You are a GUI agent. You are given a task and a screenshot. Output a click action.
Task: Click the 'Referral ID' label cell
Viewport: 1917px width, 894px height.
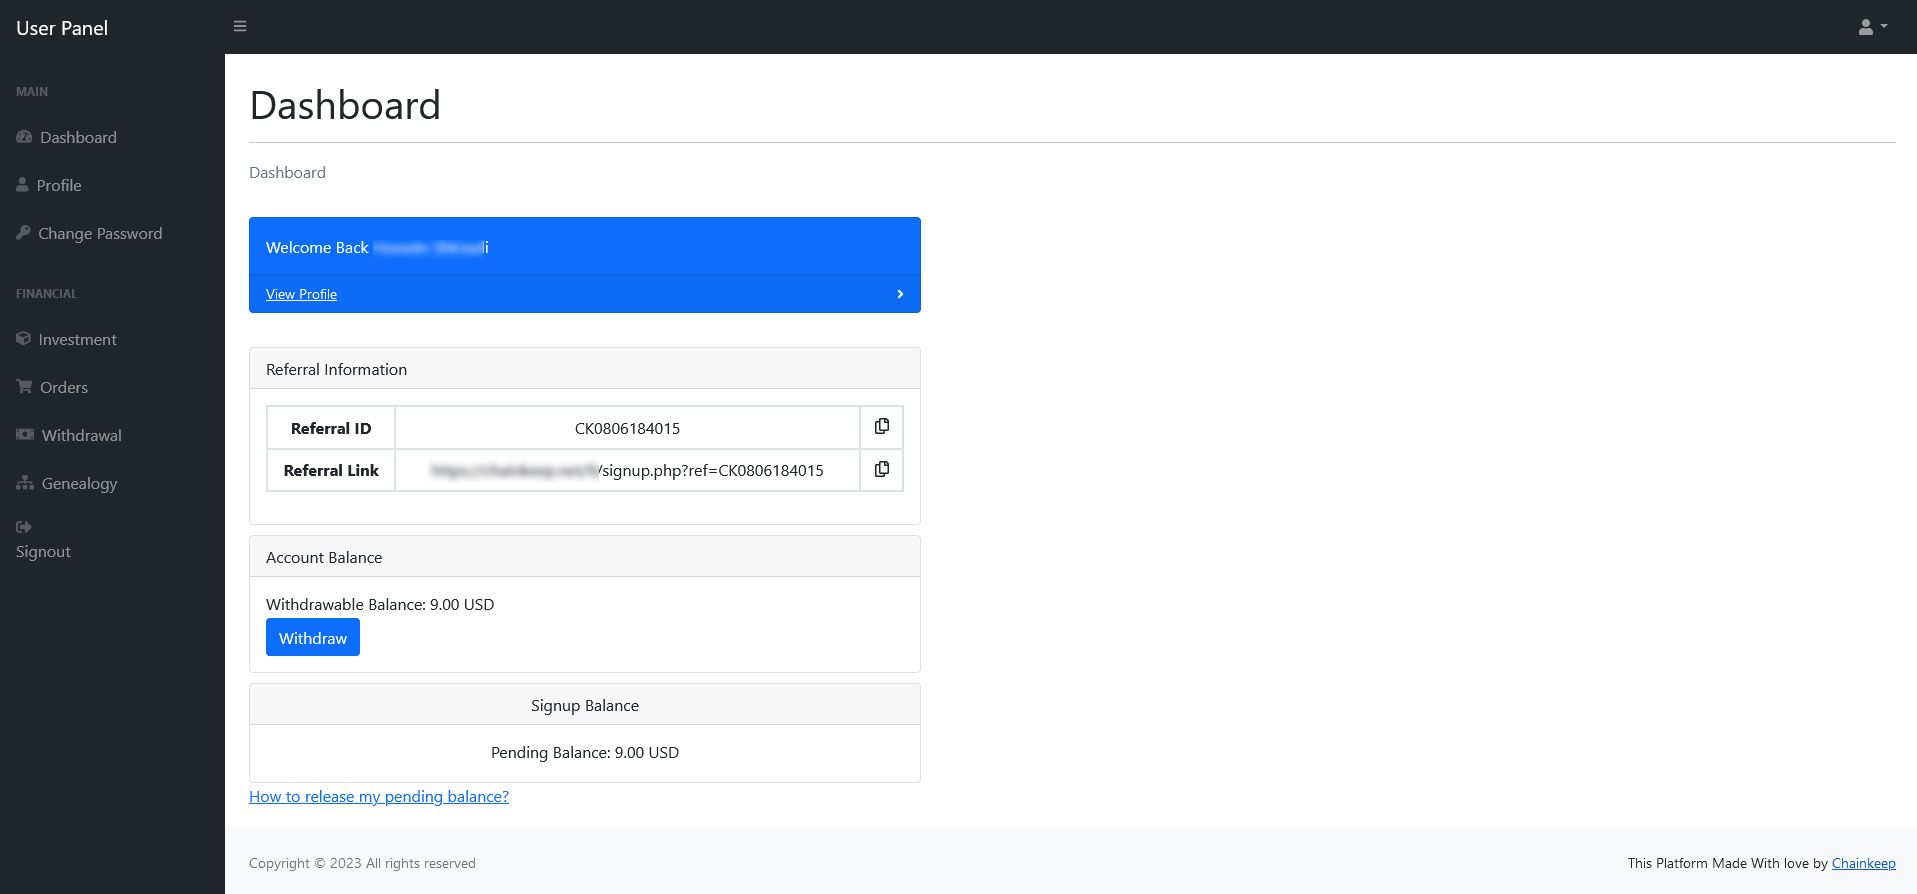click(x=331, y=428)
